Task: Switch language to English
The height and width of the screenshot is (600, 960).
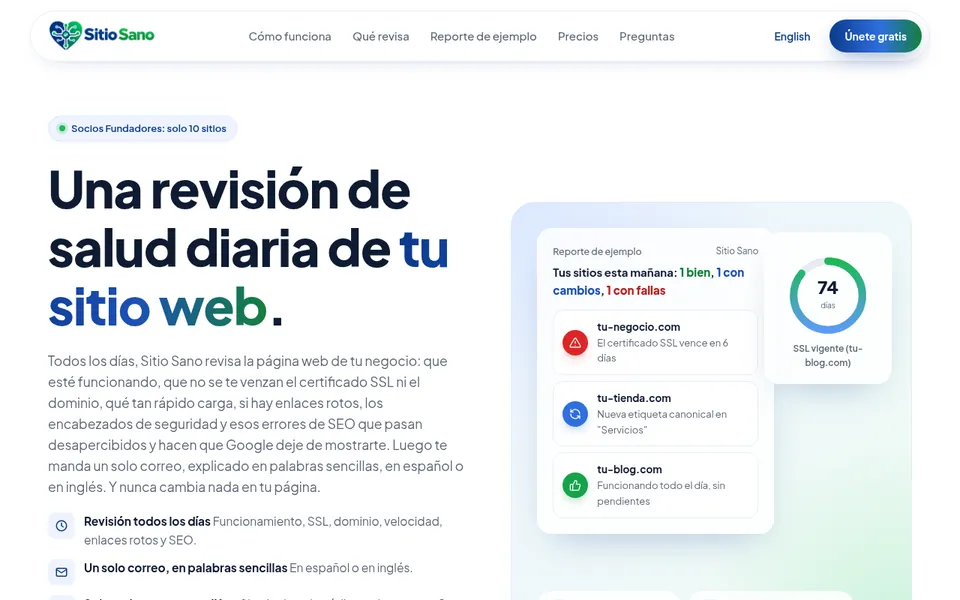Action: pyautogui.click(x=792, y=37)
